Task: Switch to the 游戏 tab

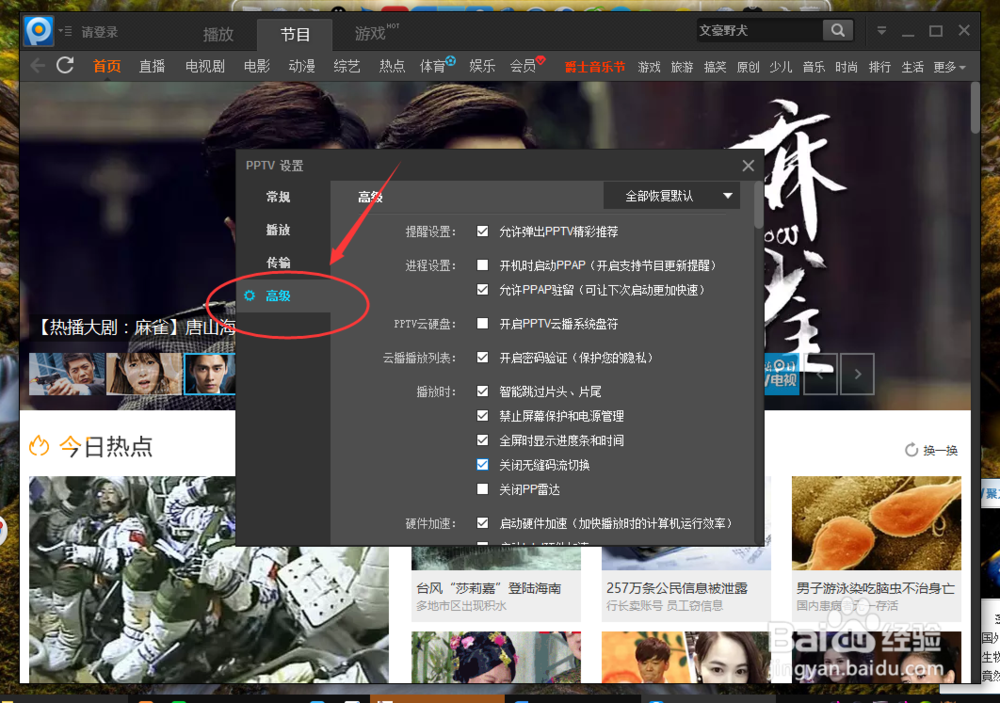Action: tap(371, 33)
